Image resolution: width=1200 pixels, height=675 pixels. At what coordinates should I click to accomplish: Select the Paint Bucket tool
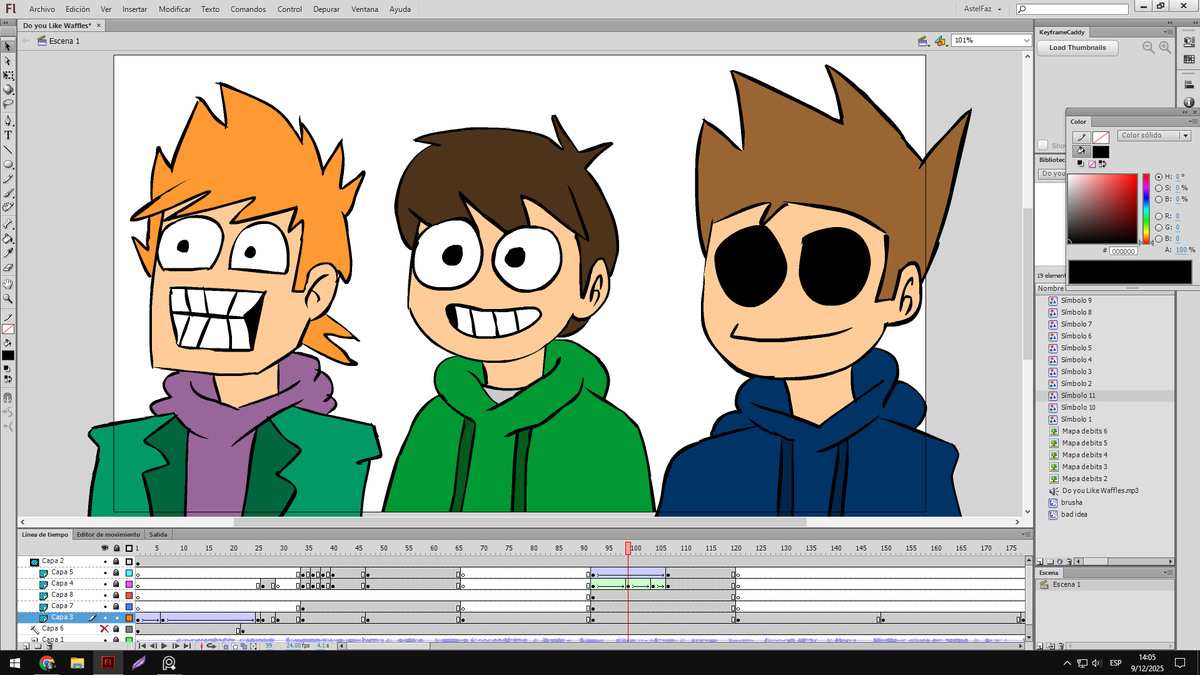click(9, 238)
